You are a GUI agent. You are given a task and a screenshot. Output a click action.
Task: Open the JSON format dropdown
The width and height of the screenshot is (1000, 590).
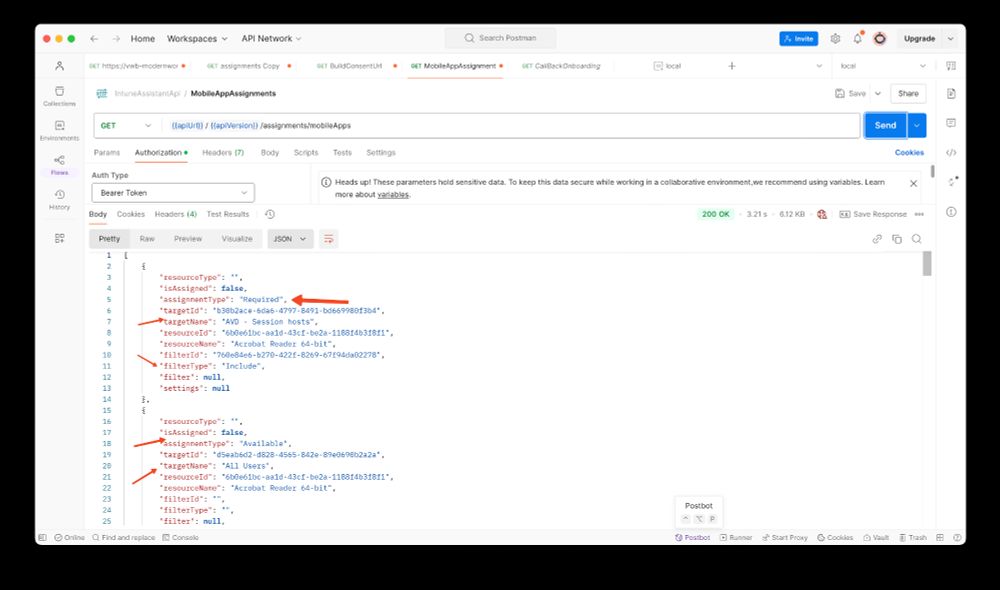coord(290,239)
